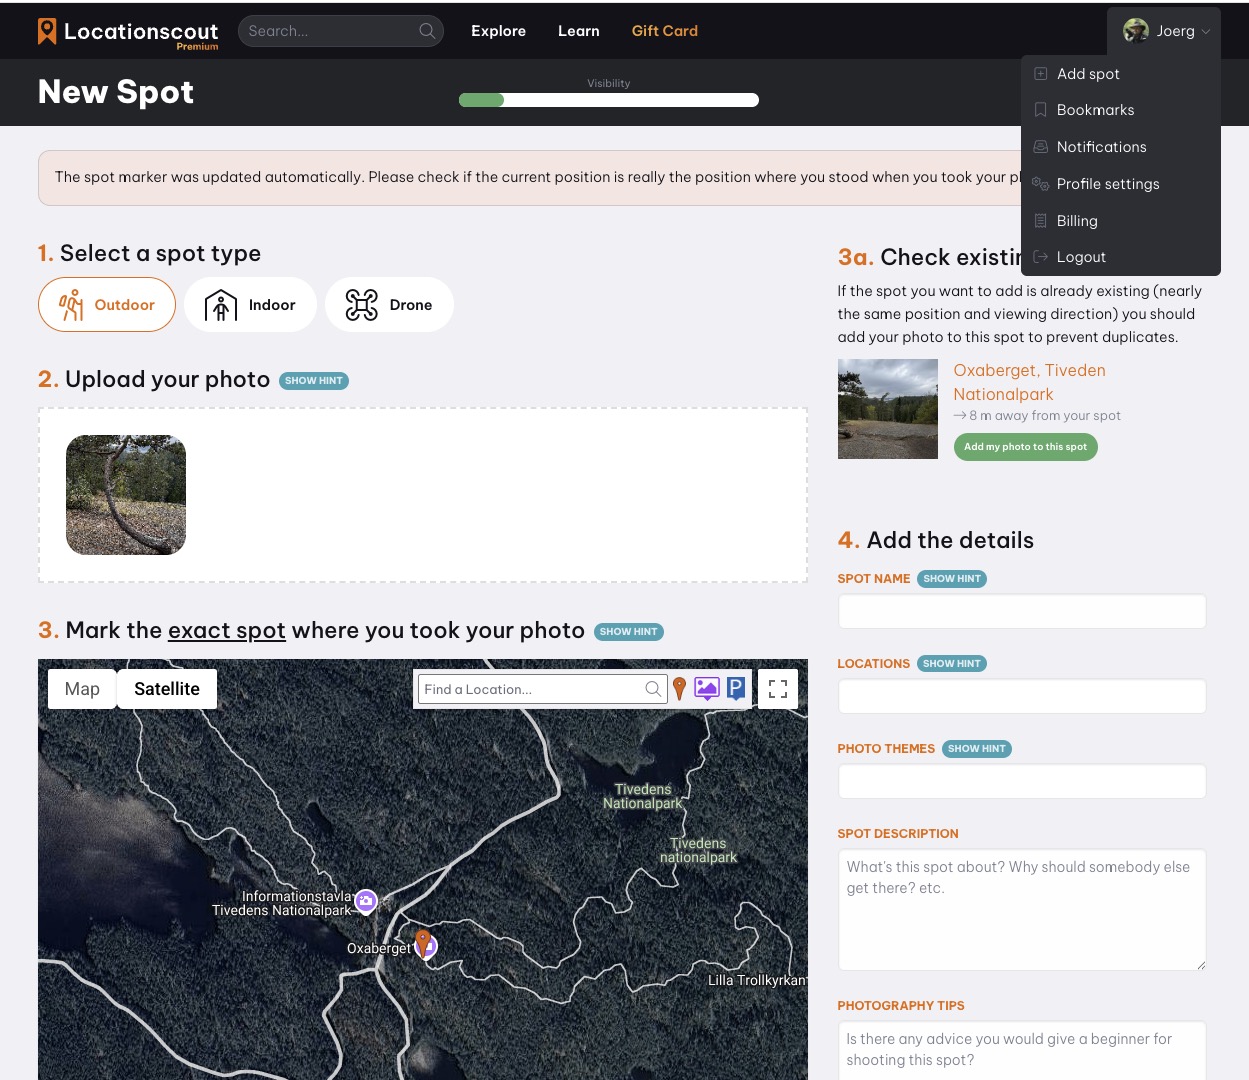Click Add my photo to this spot

[1025, 447]
